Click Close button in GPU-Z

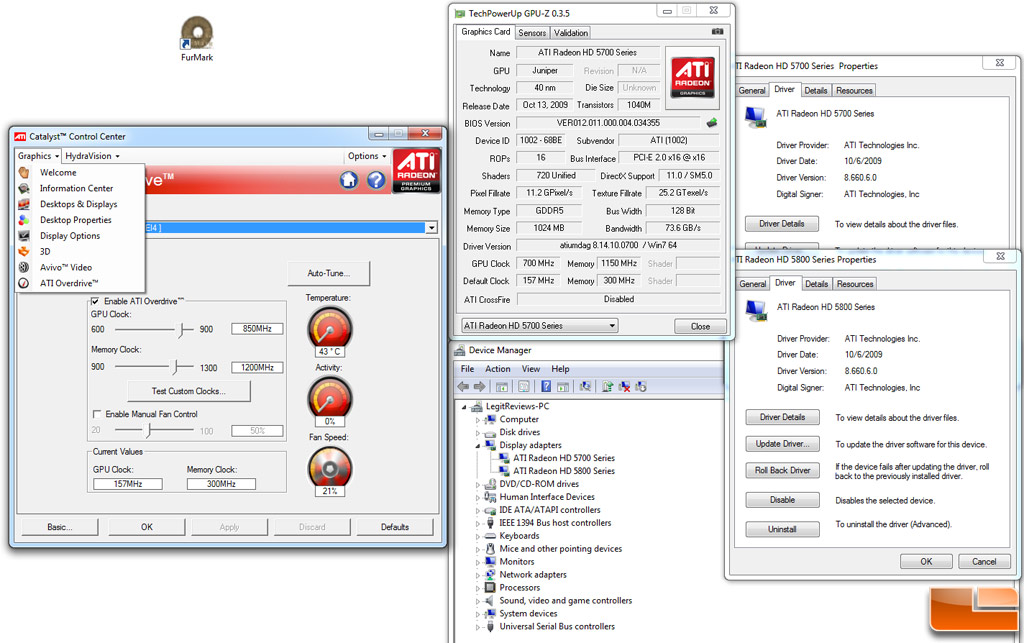coord(700,326)
